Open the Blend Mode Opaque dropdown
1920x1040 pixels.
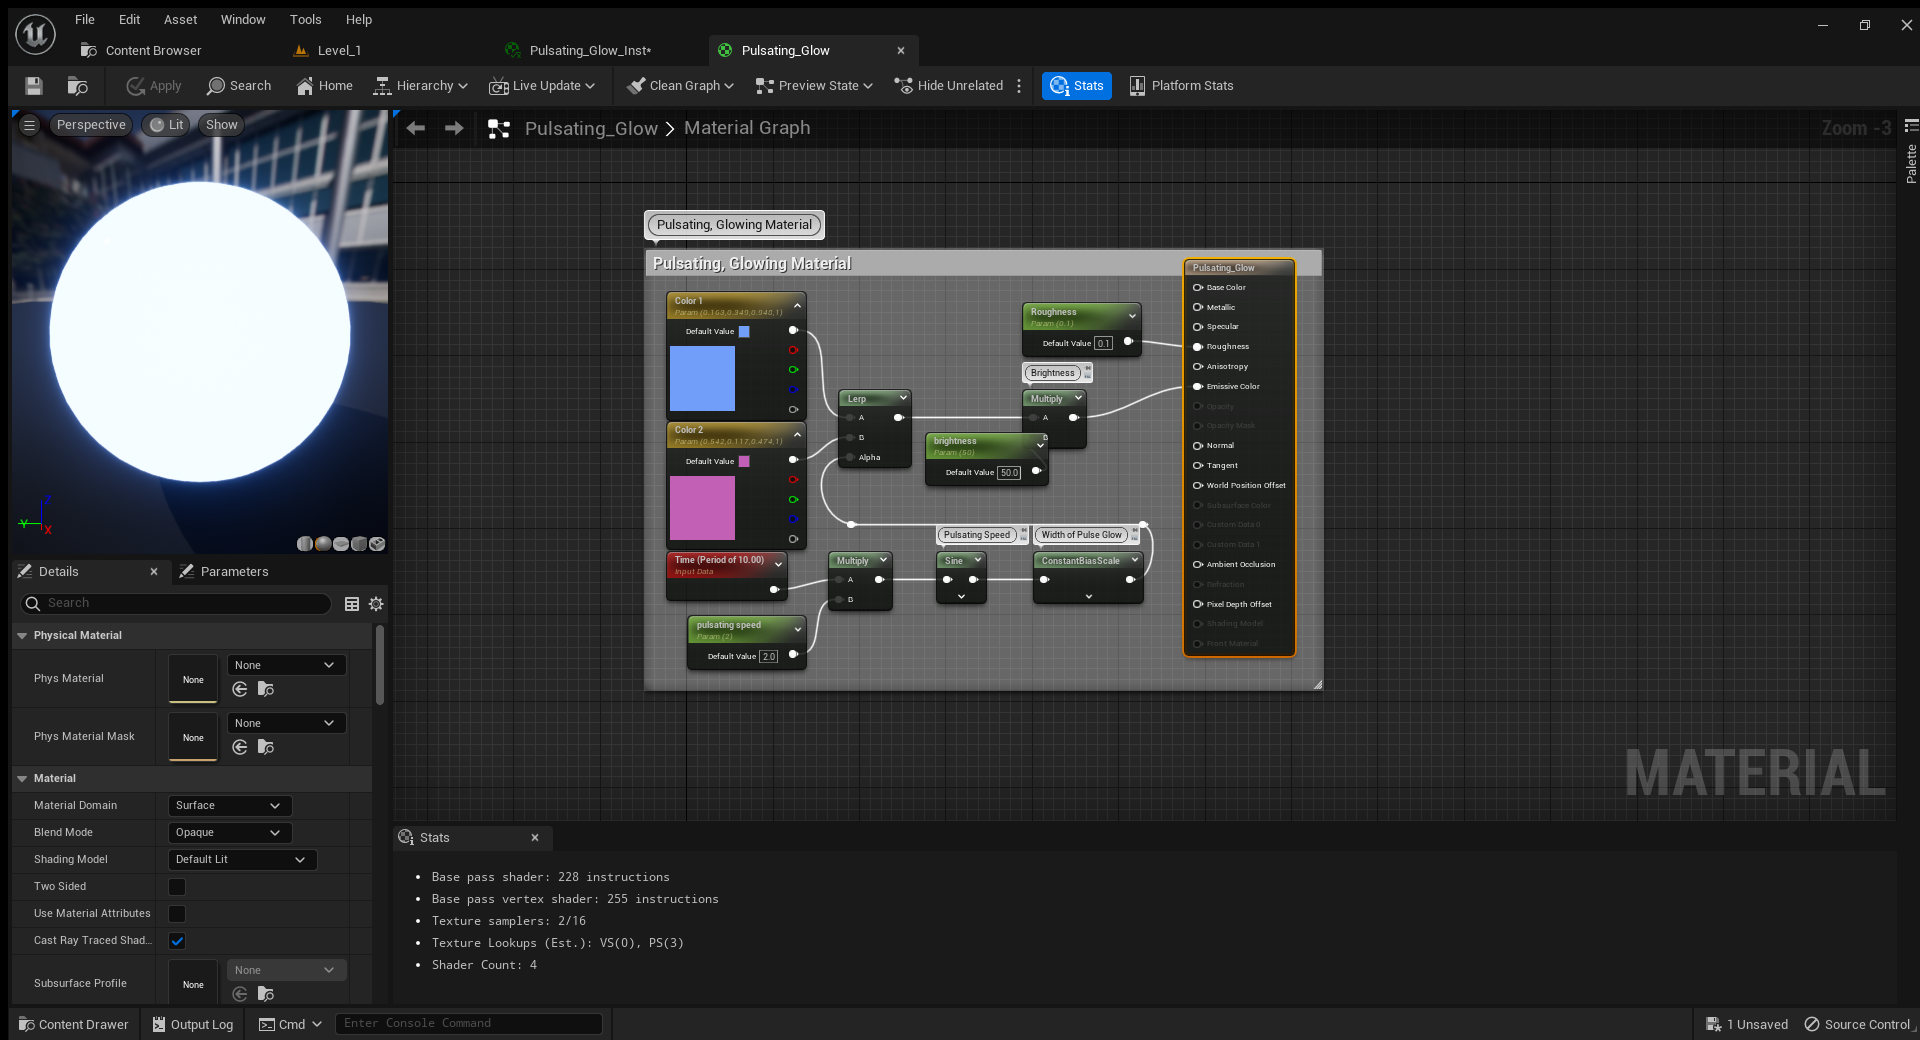[x=229, y=833]
